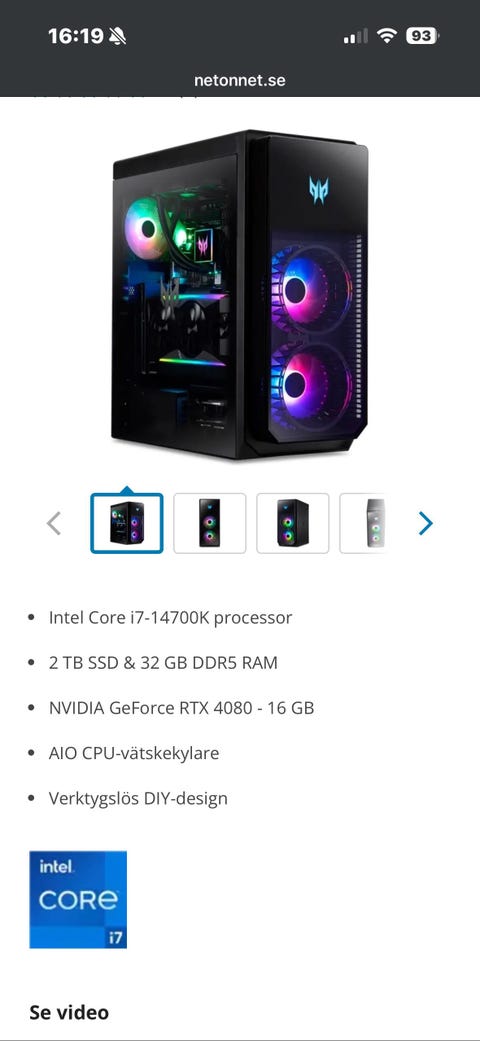Viewport: 480px width, 1041px height.
Task: Open the main product image of the PC
Action: (x=240, y=294)
